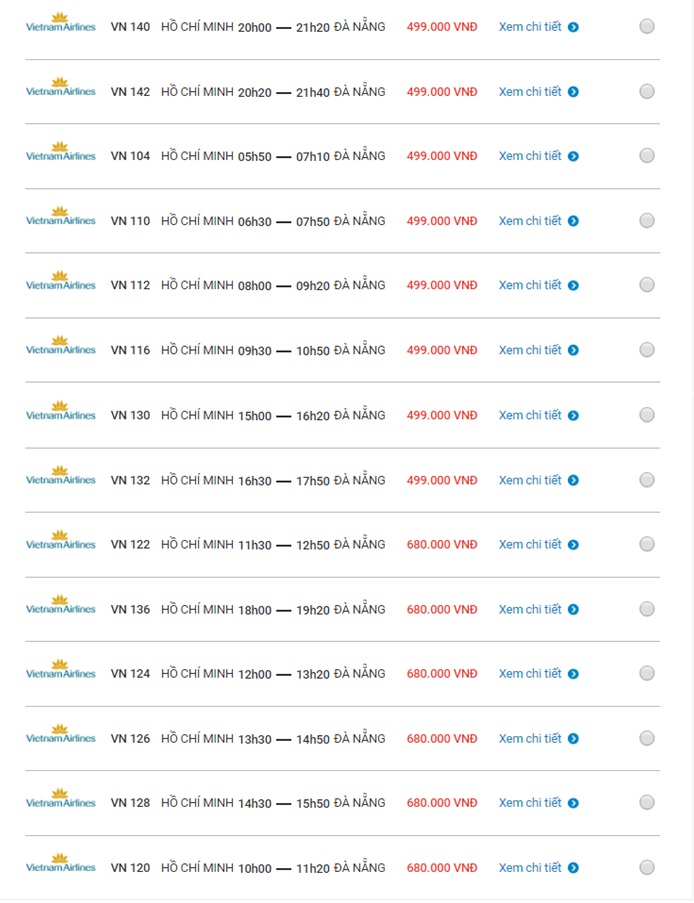Expand flight VN 130's details with its arrow icon

(573, 414)
